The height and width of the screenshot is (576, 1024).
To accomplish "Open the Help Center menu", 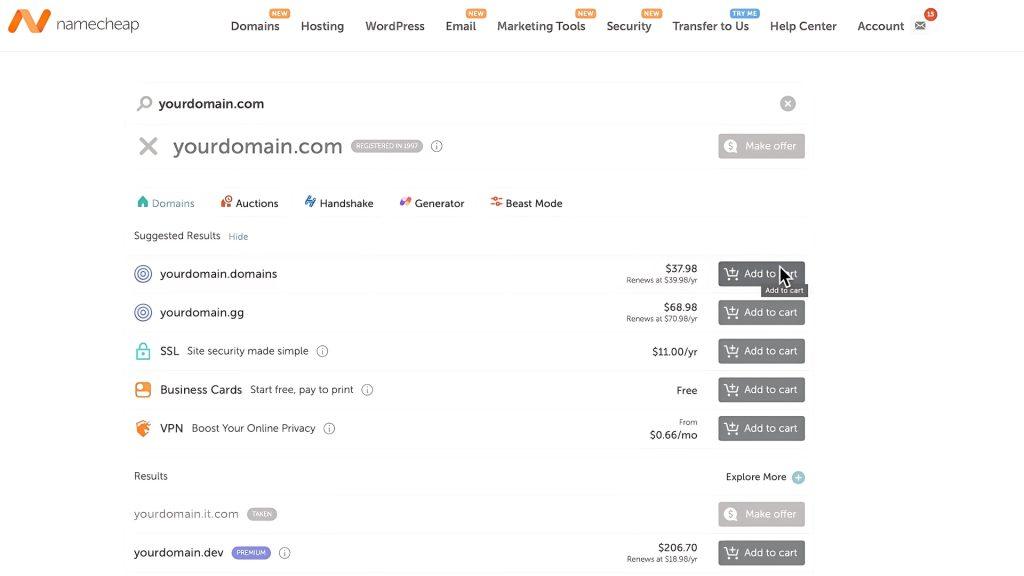I will (803, 26).
